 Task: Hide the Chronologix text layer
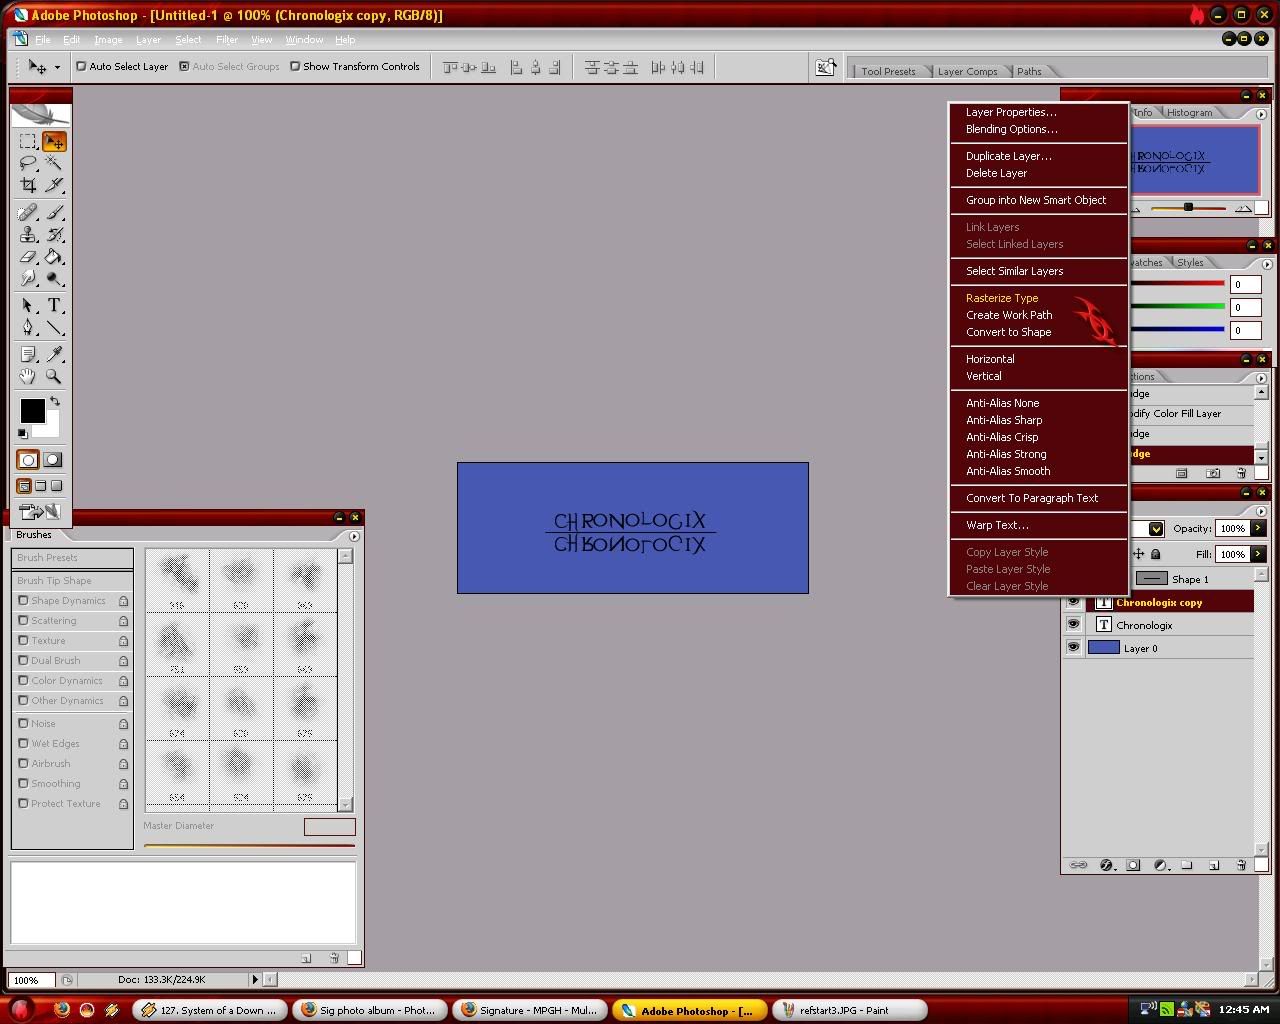(x=1073, y=625)
